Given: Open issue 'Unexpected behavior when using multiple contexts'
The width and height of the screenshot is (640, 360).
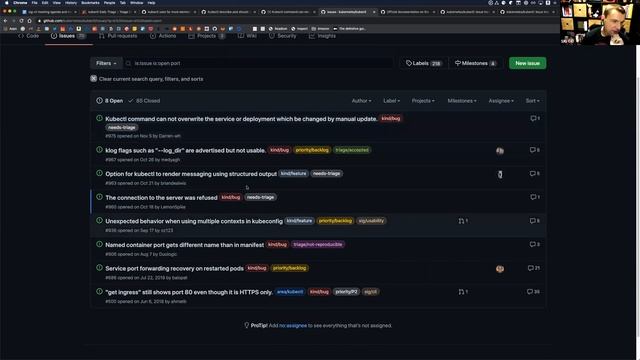Looking at the screenshot, I should pos(194,221).
